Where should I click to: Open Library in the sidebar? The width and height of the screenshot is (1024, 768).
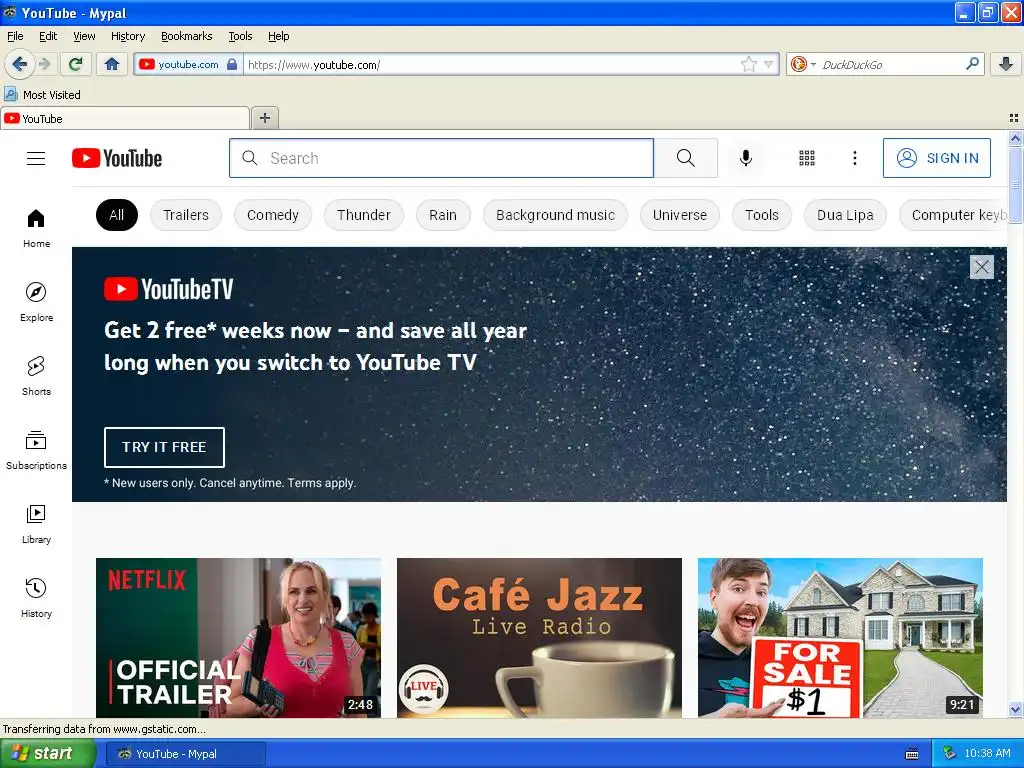coord(36,524)
